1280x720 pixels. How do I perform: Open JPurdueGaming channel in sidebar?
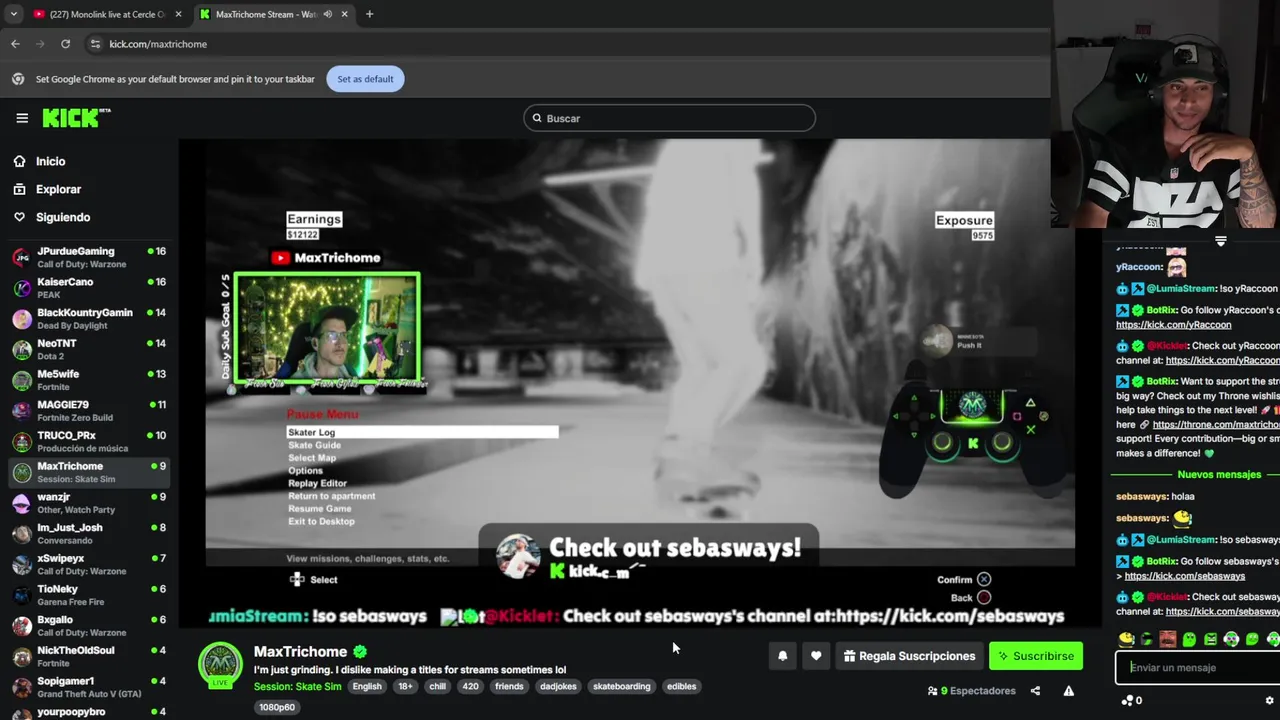pyautogui.click(x=89, y=257)
